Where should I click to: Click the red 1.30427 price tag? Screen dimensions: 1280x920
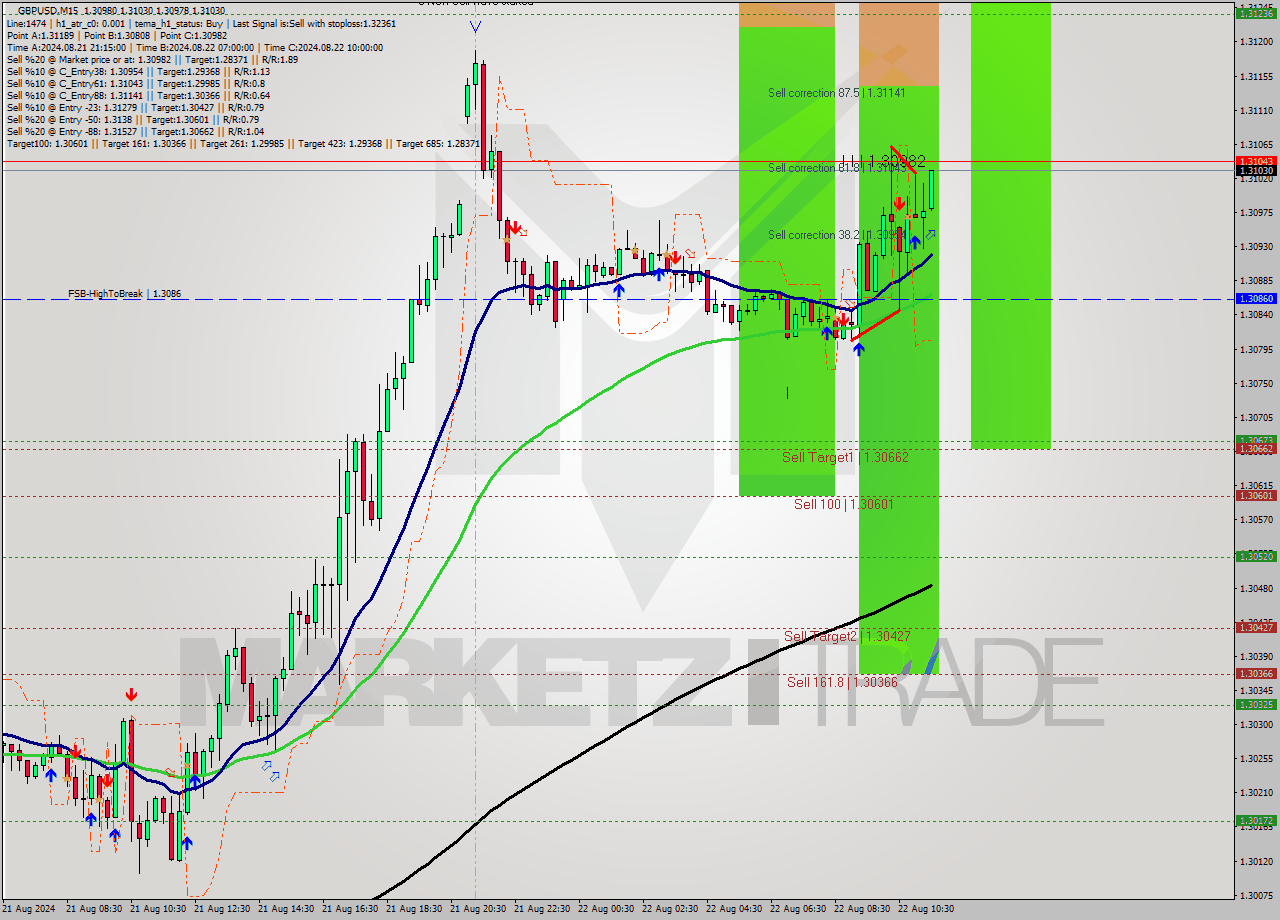click(1256, 627)
